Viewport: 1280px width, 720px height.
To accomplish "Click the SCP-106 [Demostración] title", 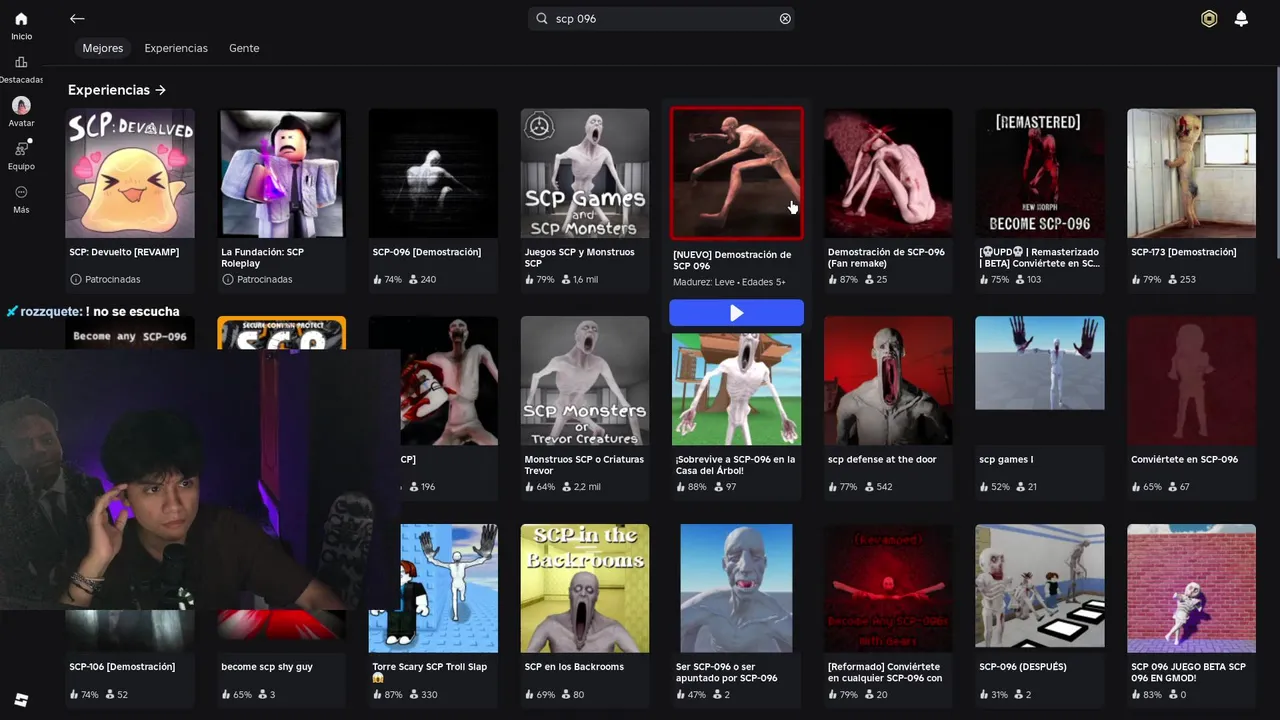I will coord(122,667).
